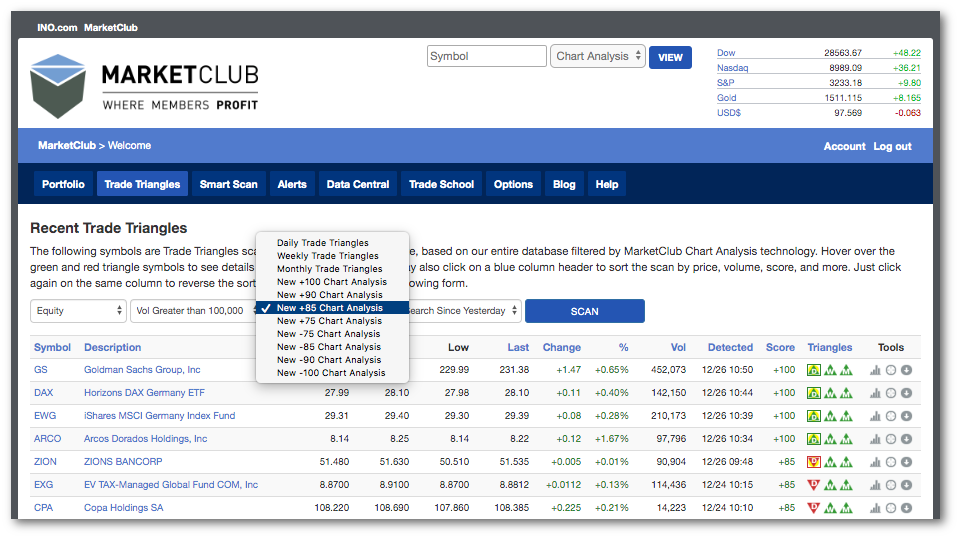Click the GS symbol link

tap(40, 370)
